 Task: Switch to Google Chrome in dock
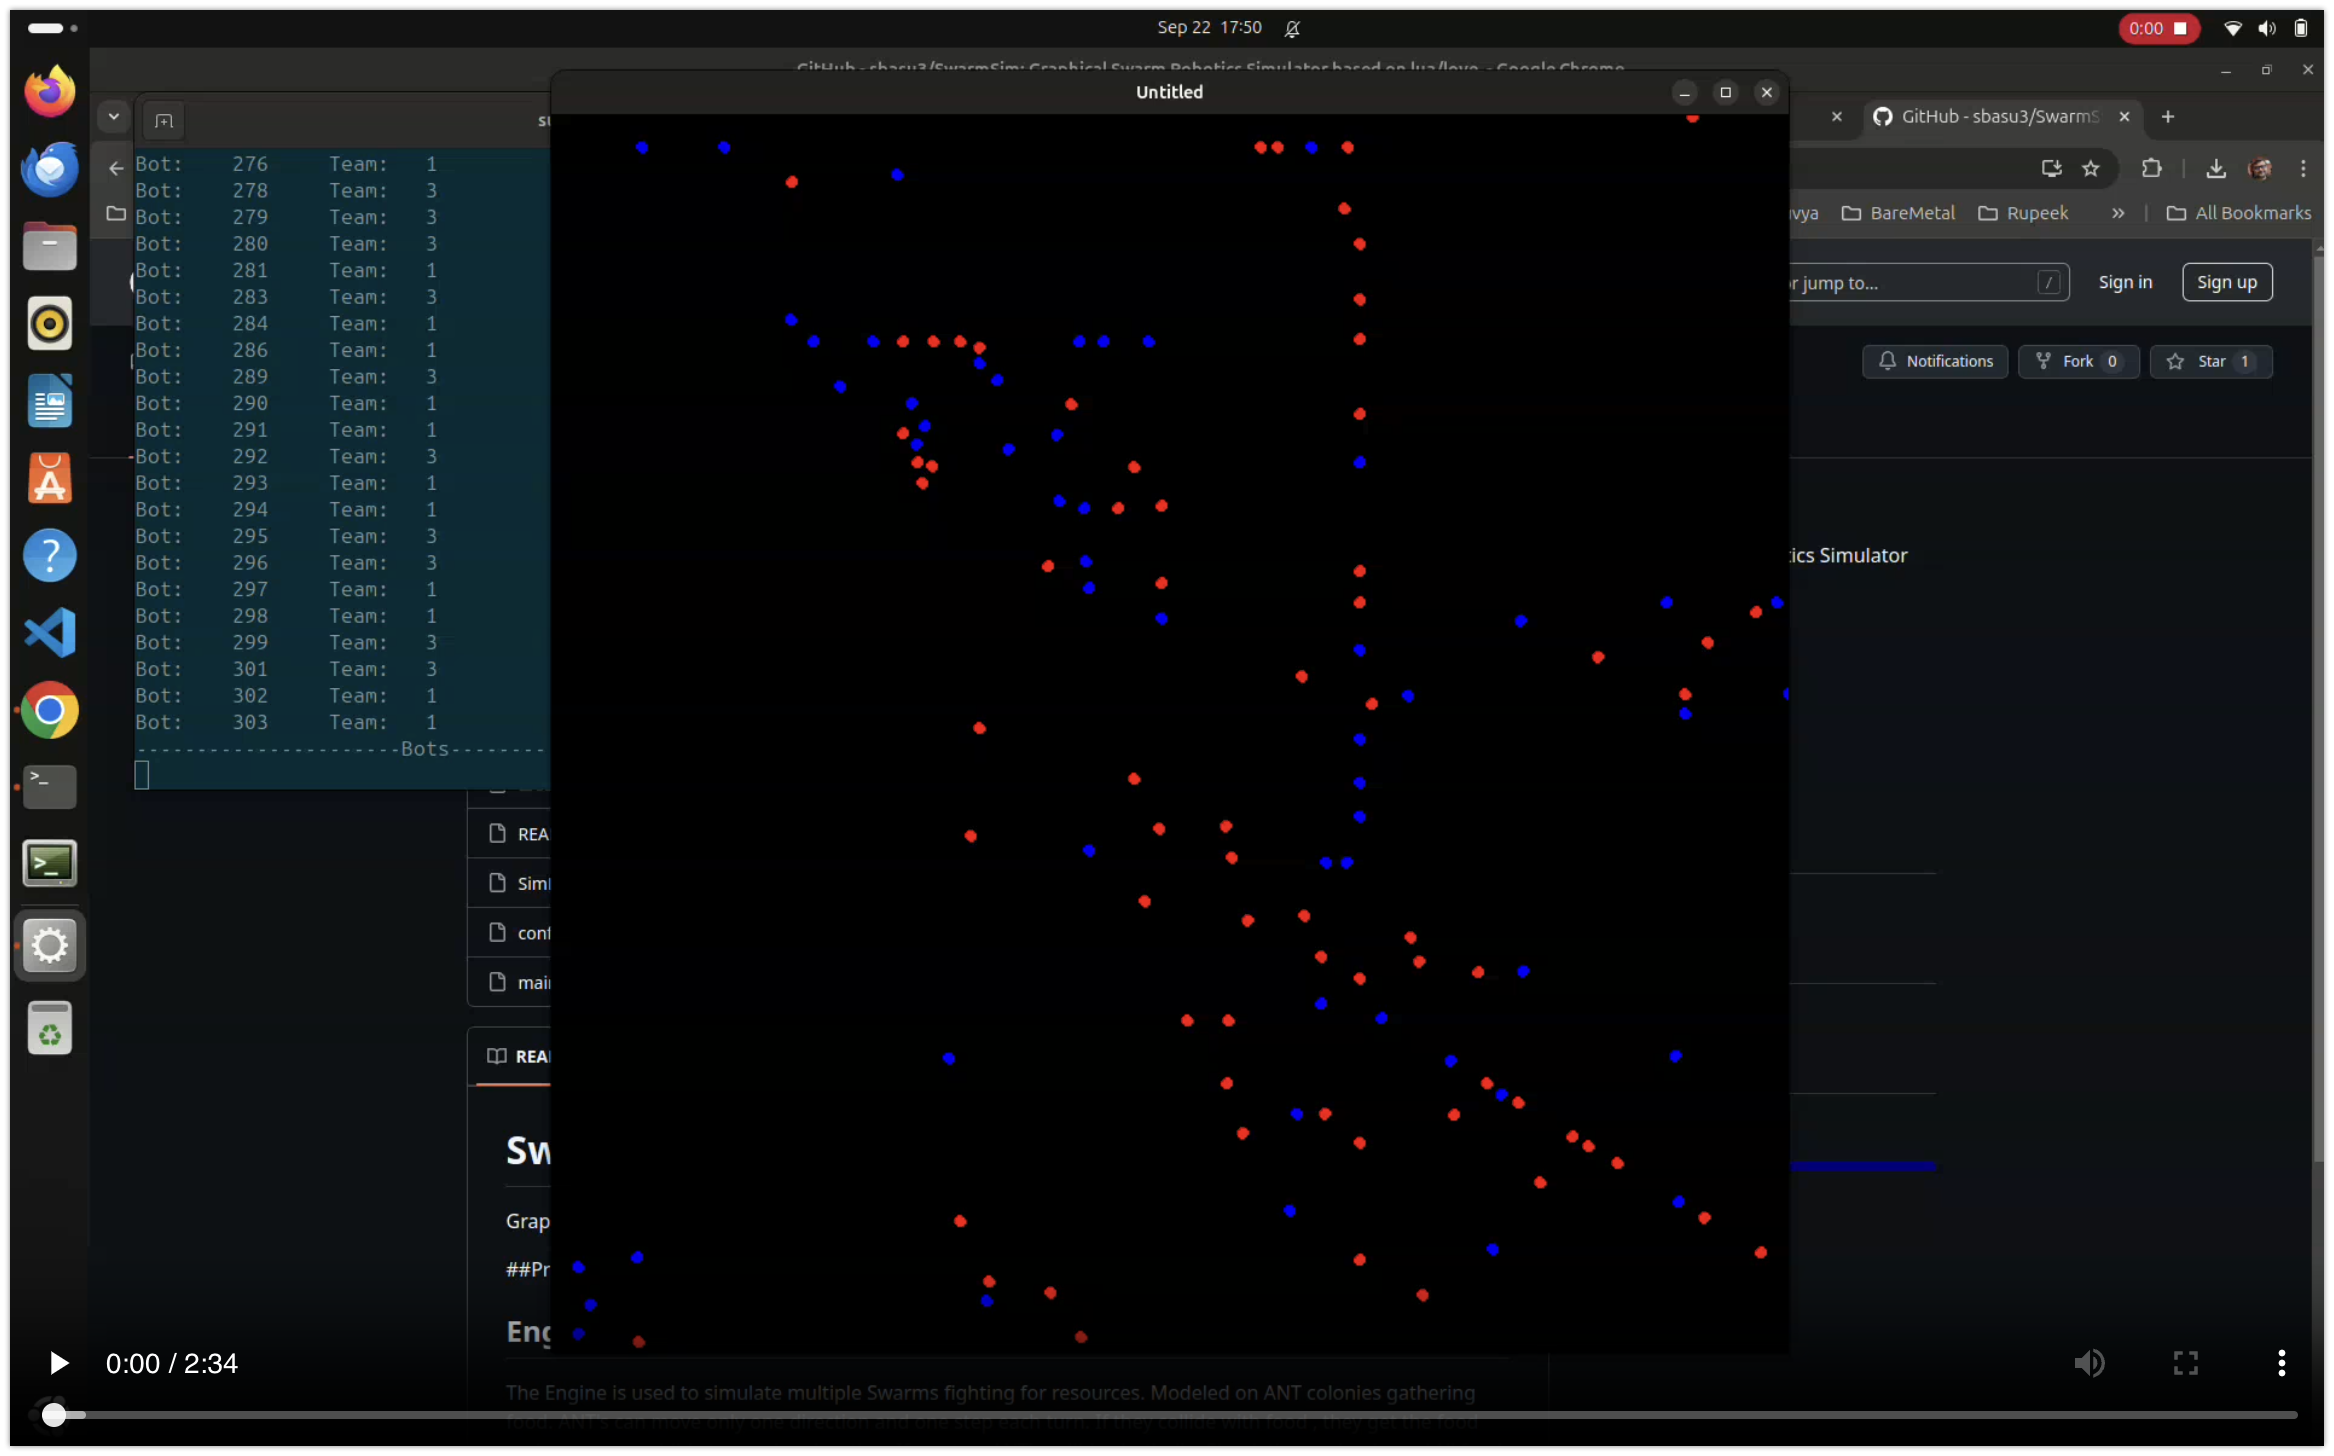49,711
